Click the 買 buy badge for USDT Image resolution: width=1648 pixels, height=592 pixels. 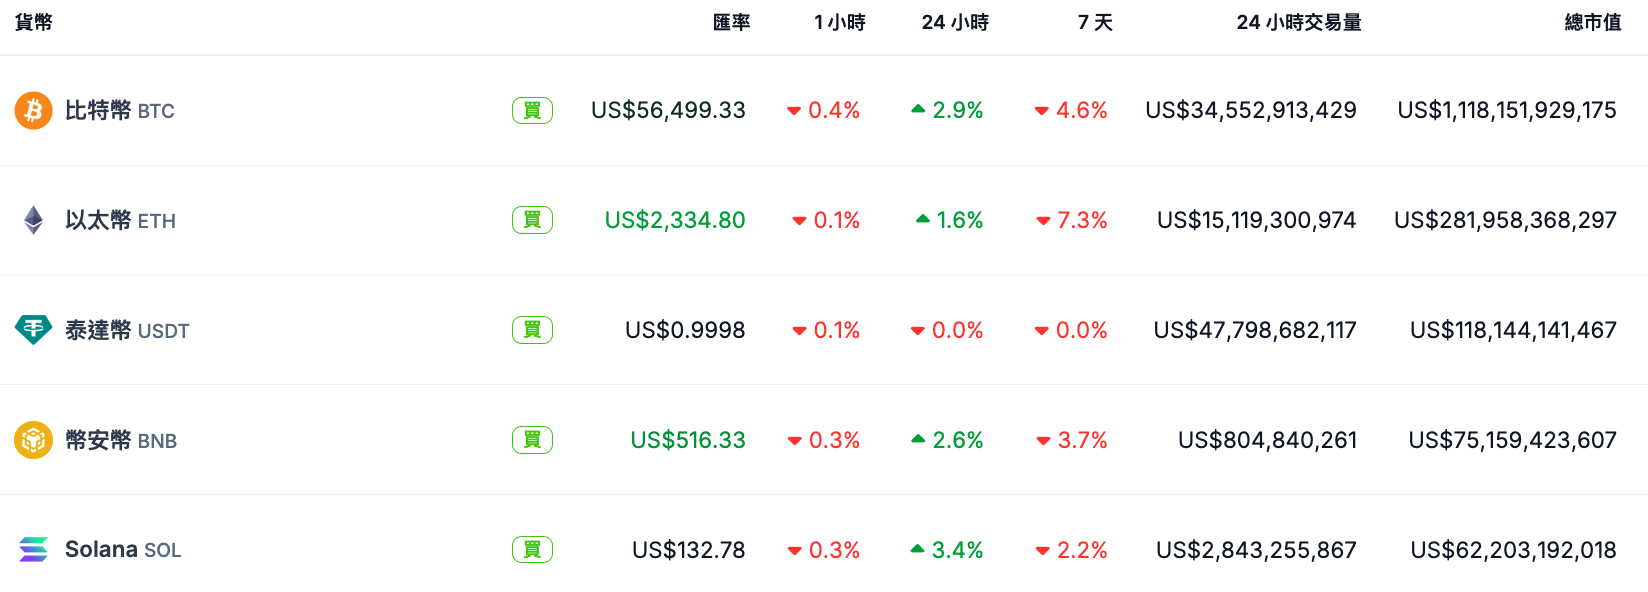tap(532, 329)
